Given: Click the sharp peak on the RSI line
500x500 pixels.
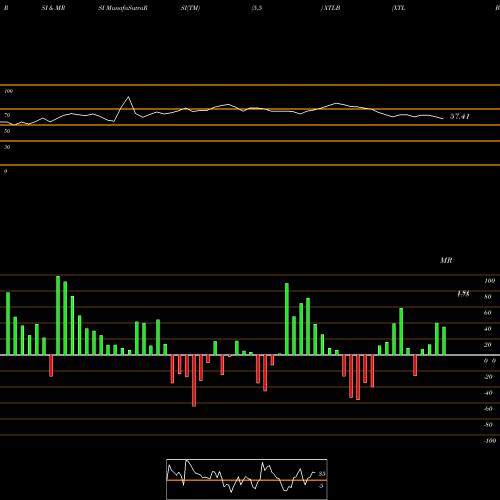Looking at the screenshot, I should coord(128,97).
